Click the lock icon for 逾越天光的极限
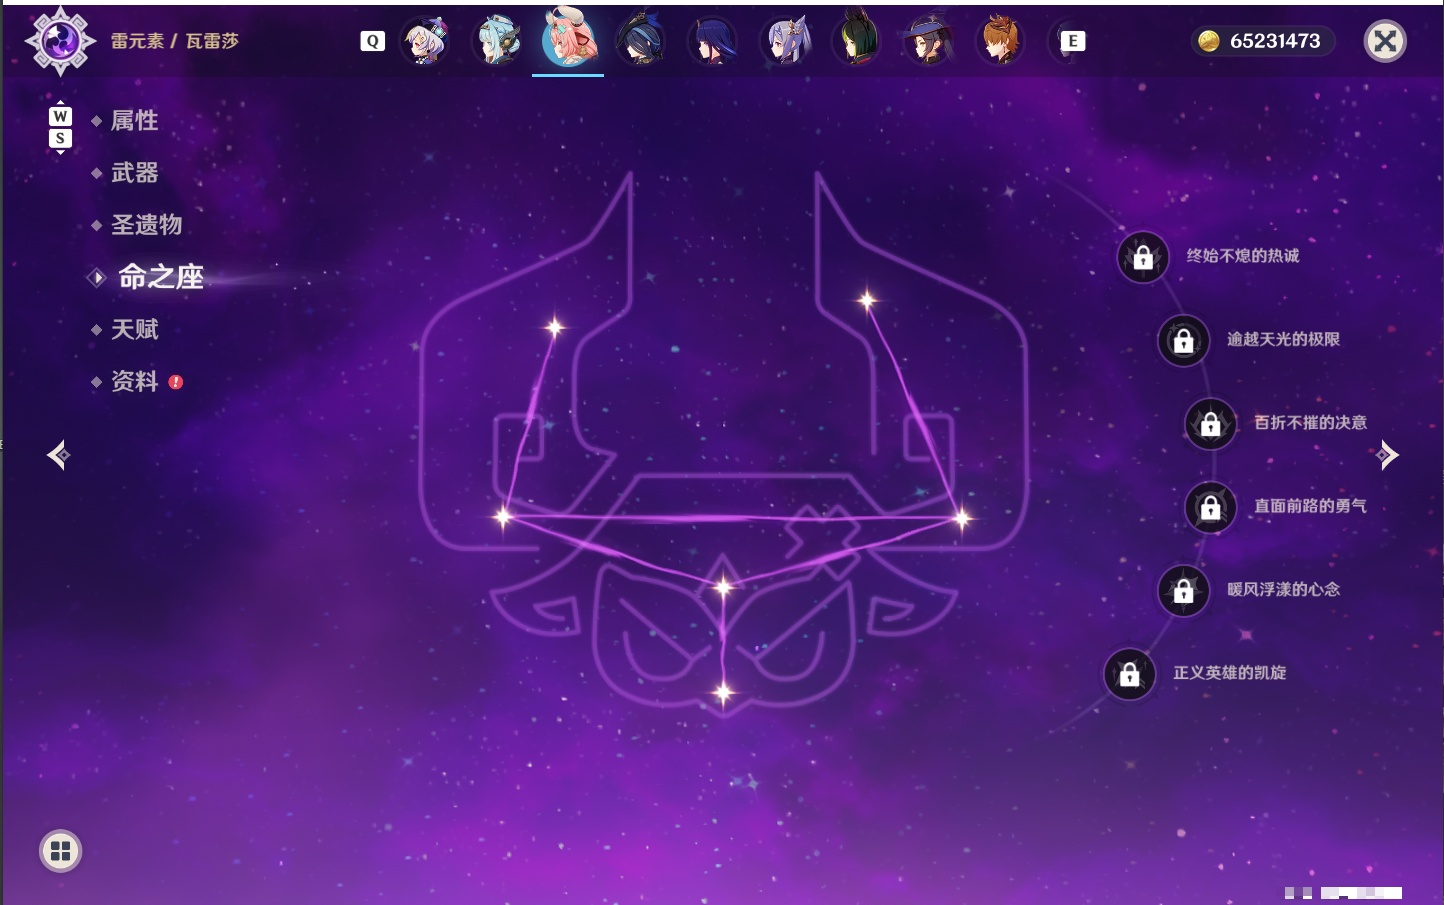This screenshot has height=905, width=1444. (x=1183, y=341)
